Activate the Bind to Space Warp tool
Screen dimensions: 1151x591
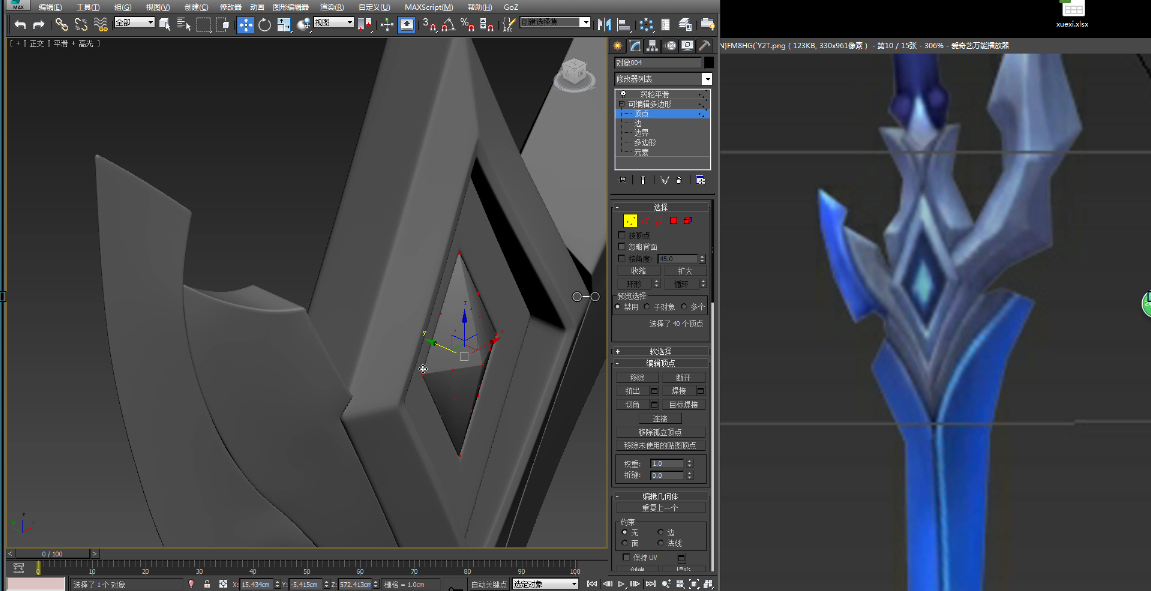[x=101, y=24]
